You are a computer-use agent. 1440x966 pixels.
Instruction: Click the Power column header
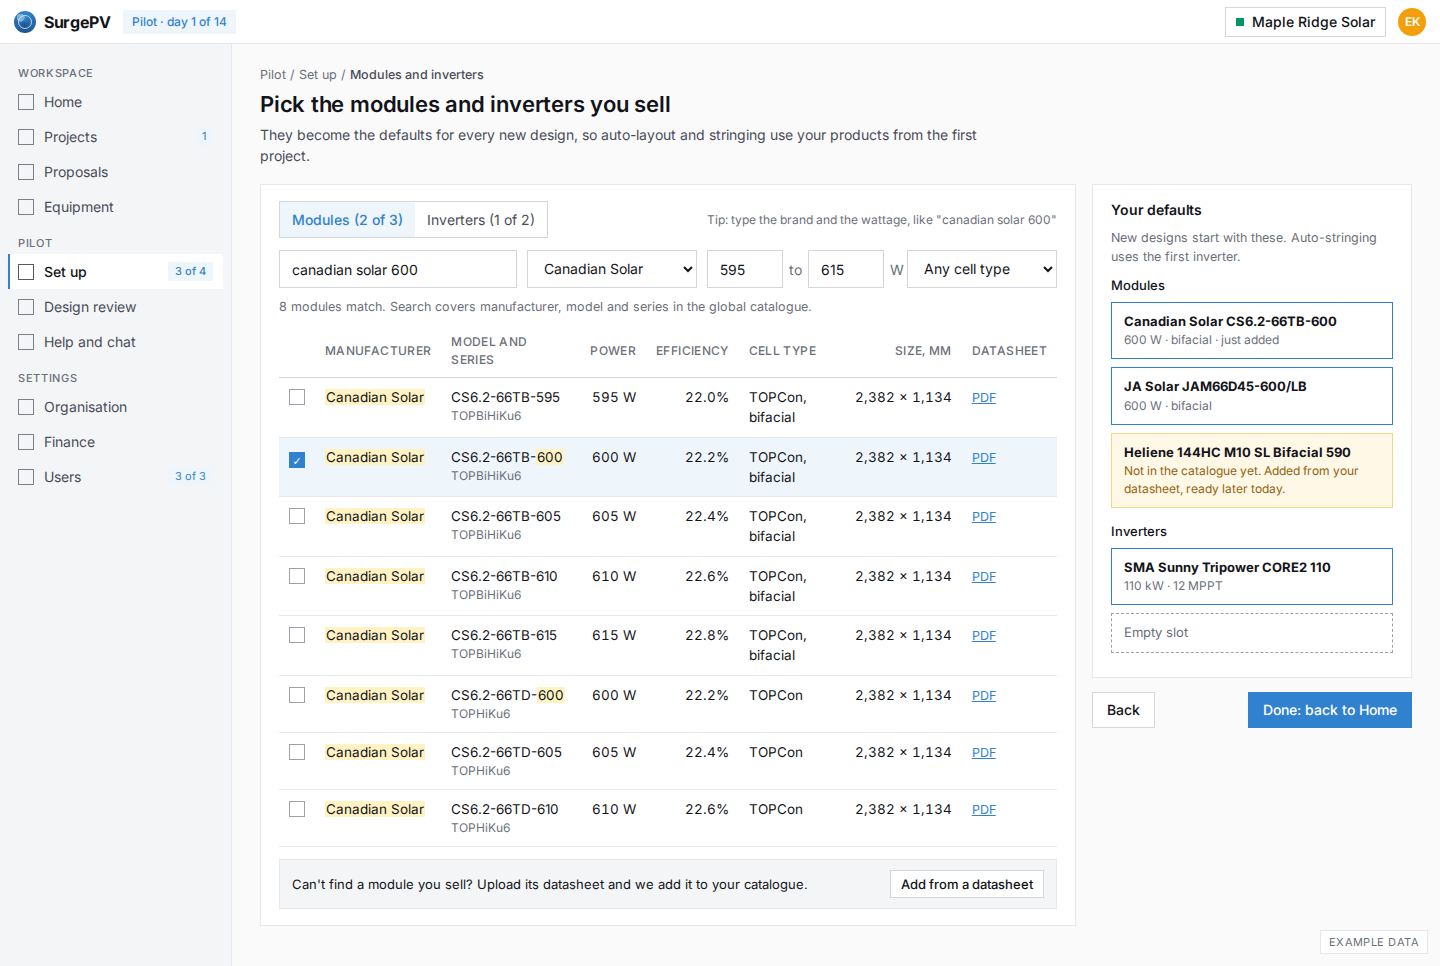pyautogui.click(x=613, y=351)
